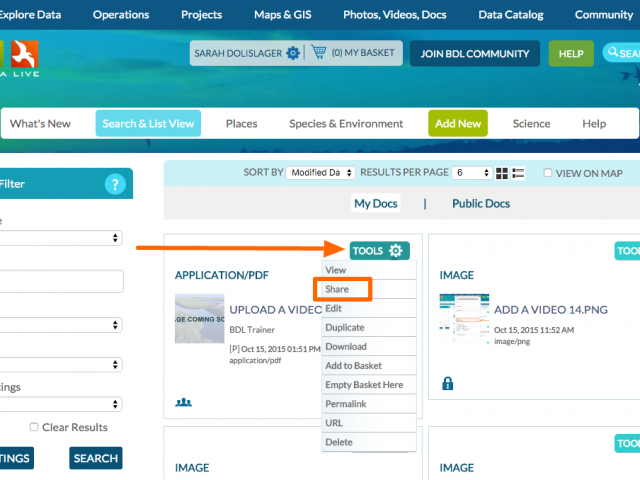Open user settings gear beside Sarah Dolislager
This screenshot has height=480, width=640.
pyautogui.click(x=293, y=53)
